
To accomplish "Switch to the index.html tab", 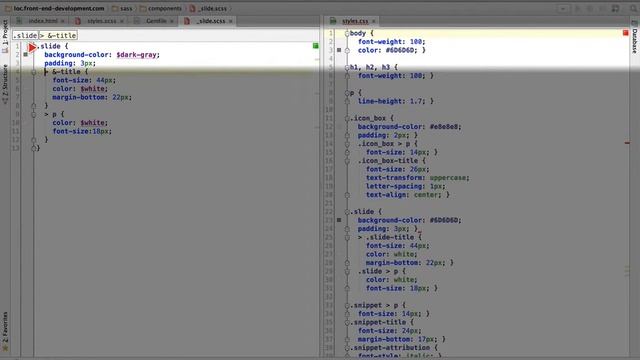I will coord(40,21).
